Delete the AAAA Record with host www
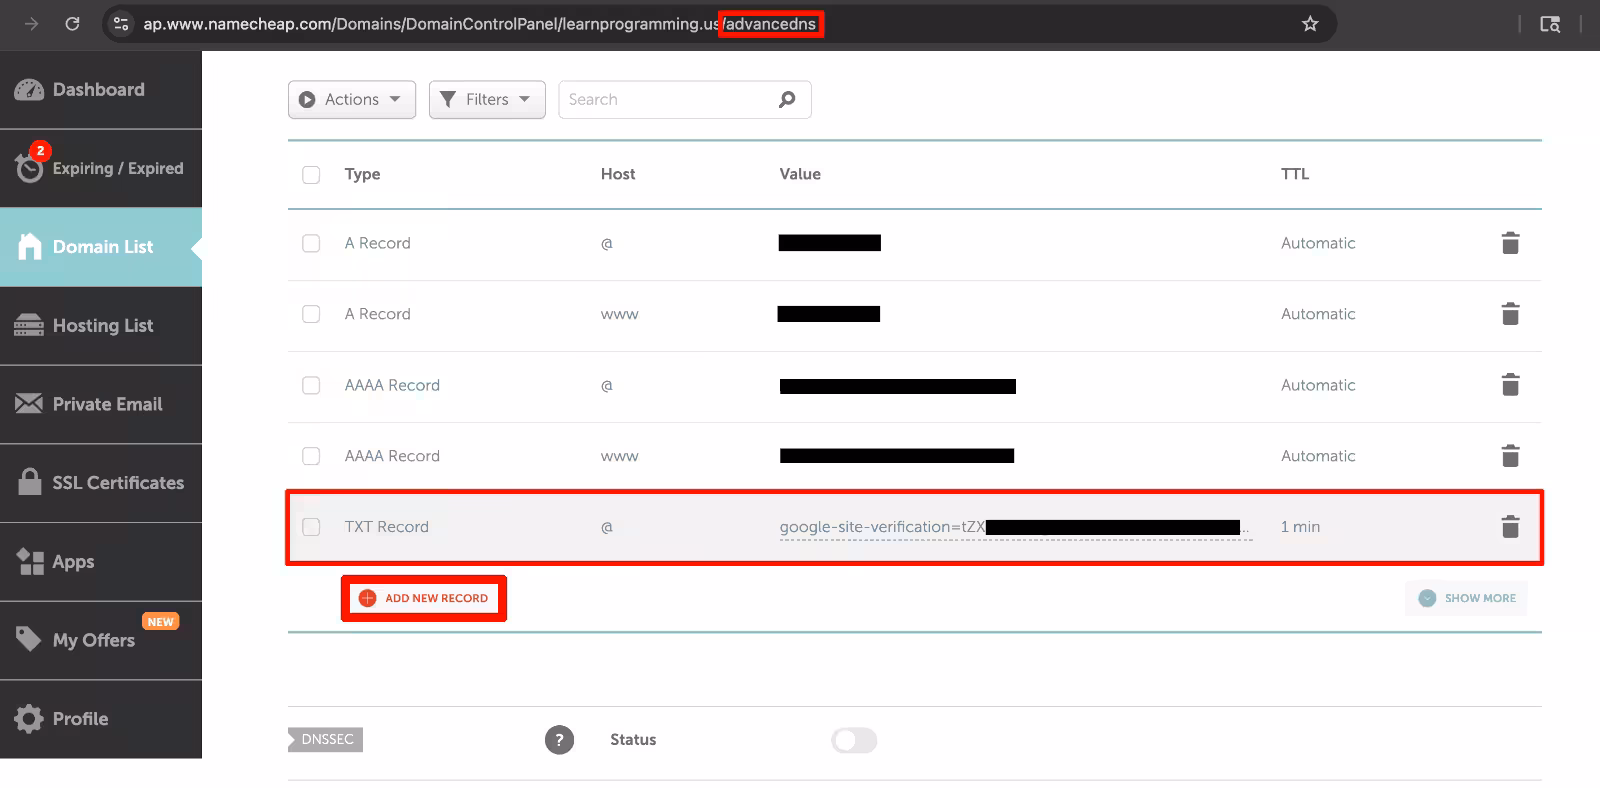Screen dimensions: 1600x788 [x=1510, y=456]
